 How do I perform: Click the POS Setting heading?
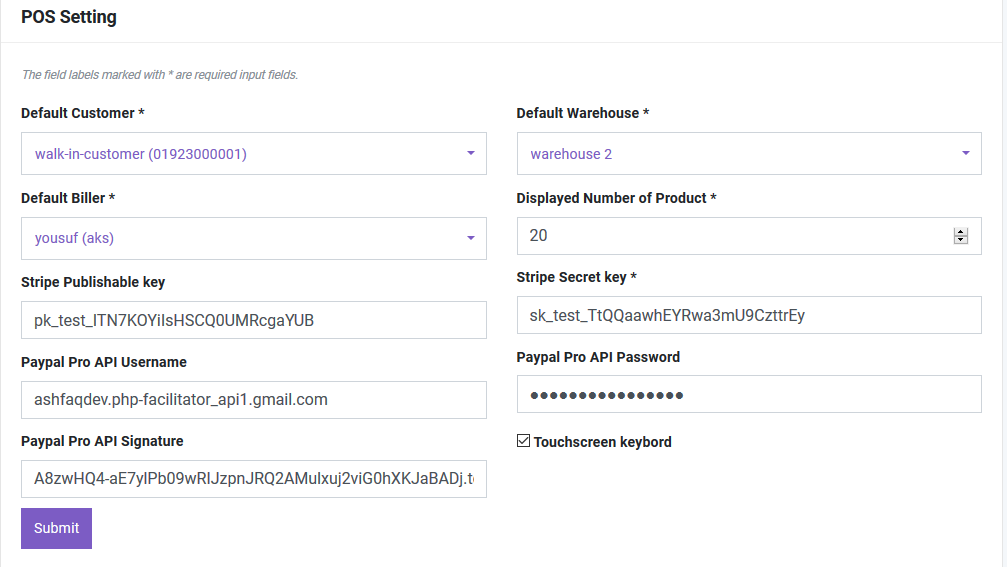tap(69, 17)
